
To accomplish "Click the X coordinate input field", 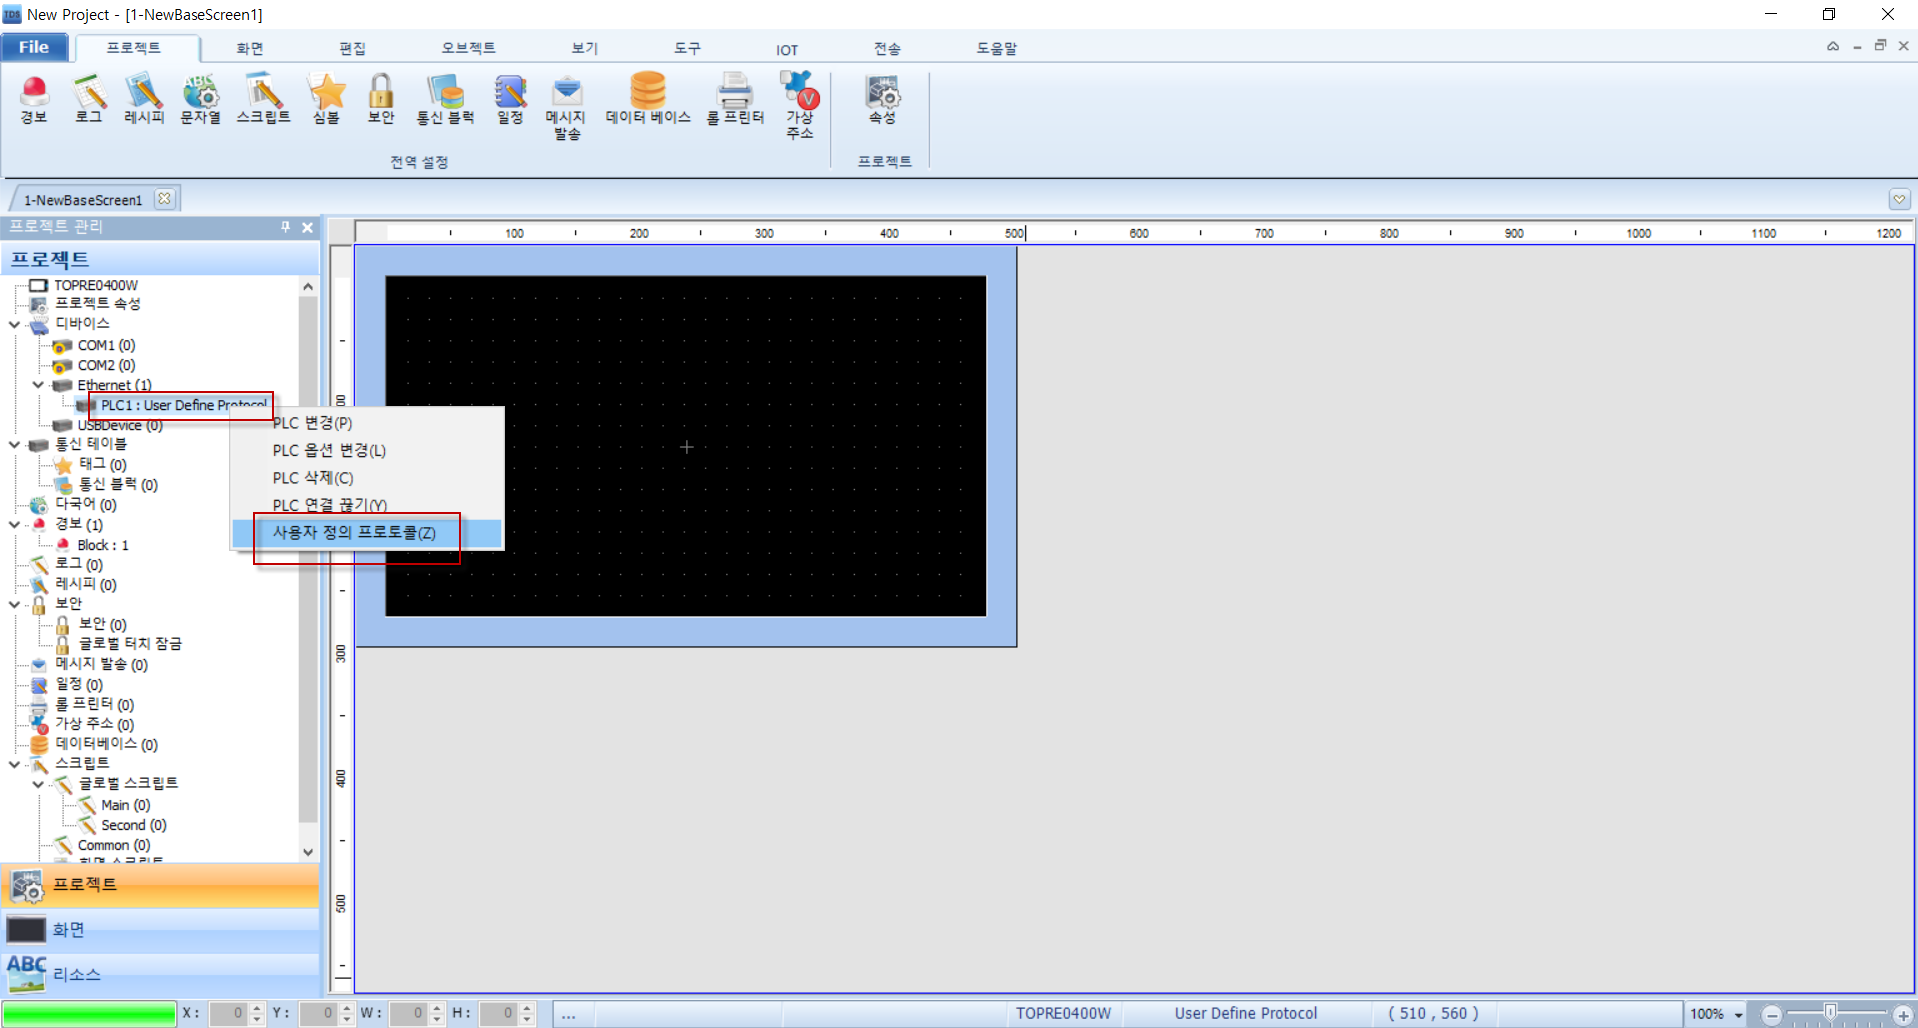I will pos(229,1013).
